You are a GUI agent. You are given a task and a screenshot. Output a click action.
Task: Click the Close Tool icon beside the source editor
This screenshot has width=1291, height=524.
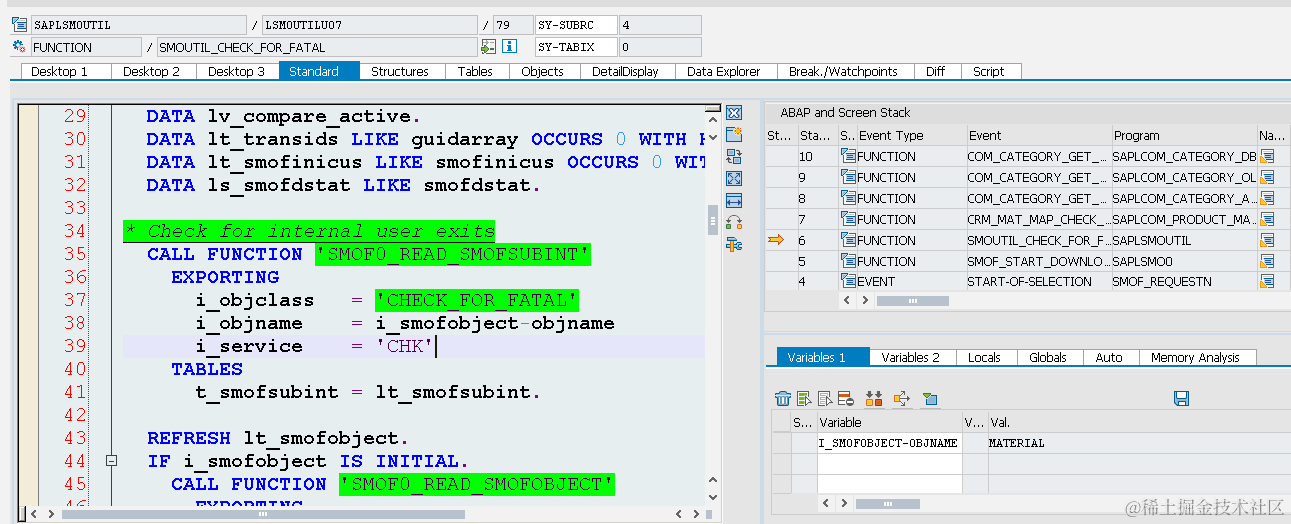(x=733, y=113)
